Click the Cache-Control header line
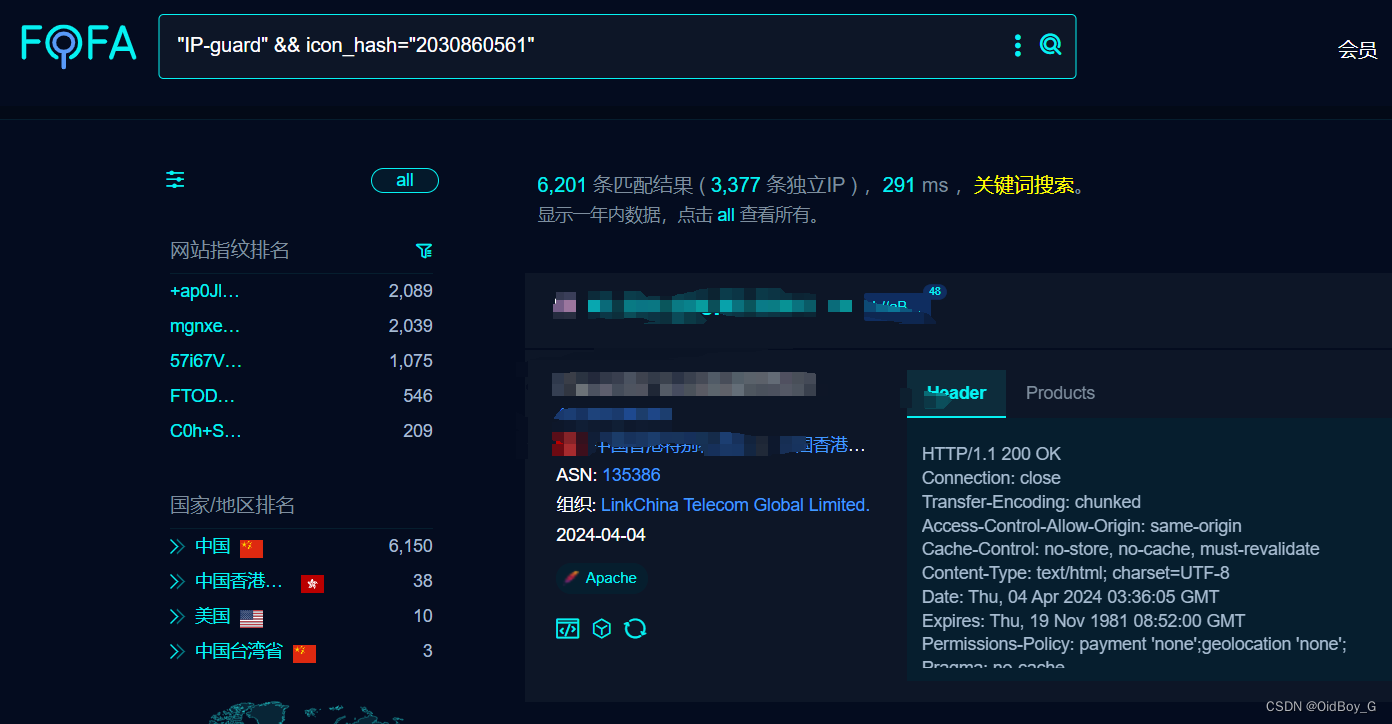Image resolution: width=1392 pixels, height=724 pixels. (x=1121, y=549)
